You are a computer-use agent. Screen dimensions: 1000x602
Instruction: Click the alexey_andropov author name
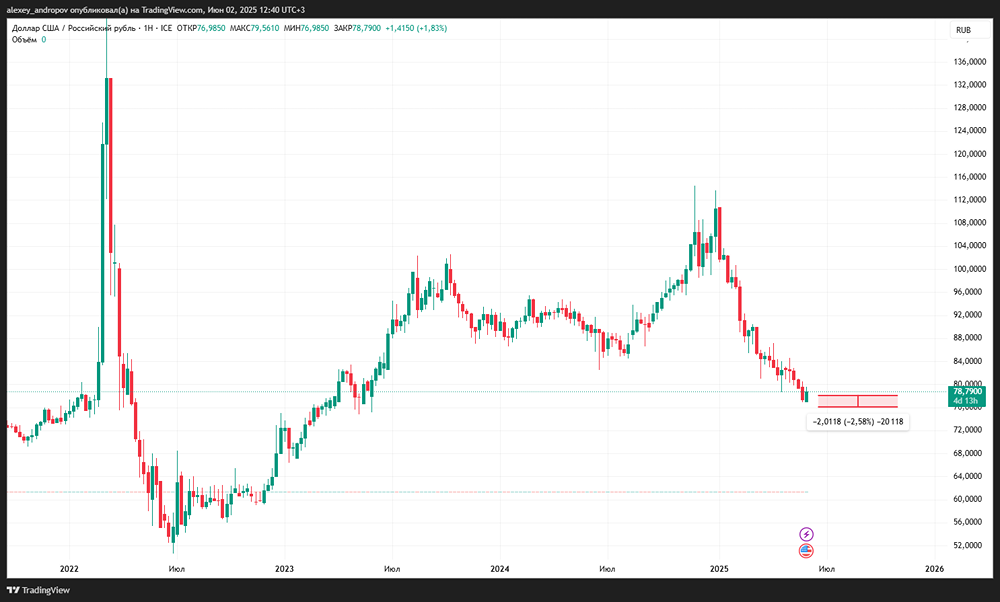coord(36,10)
